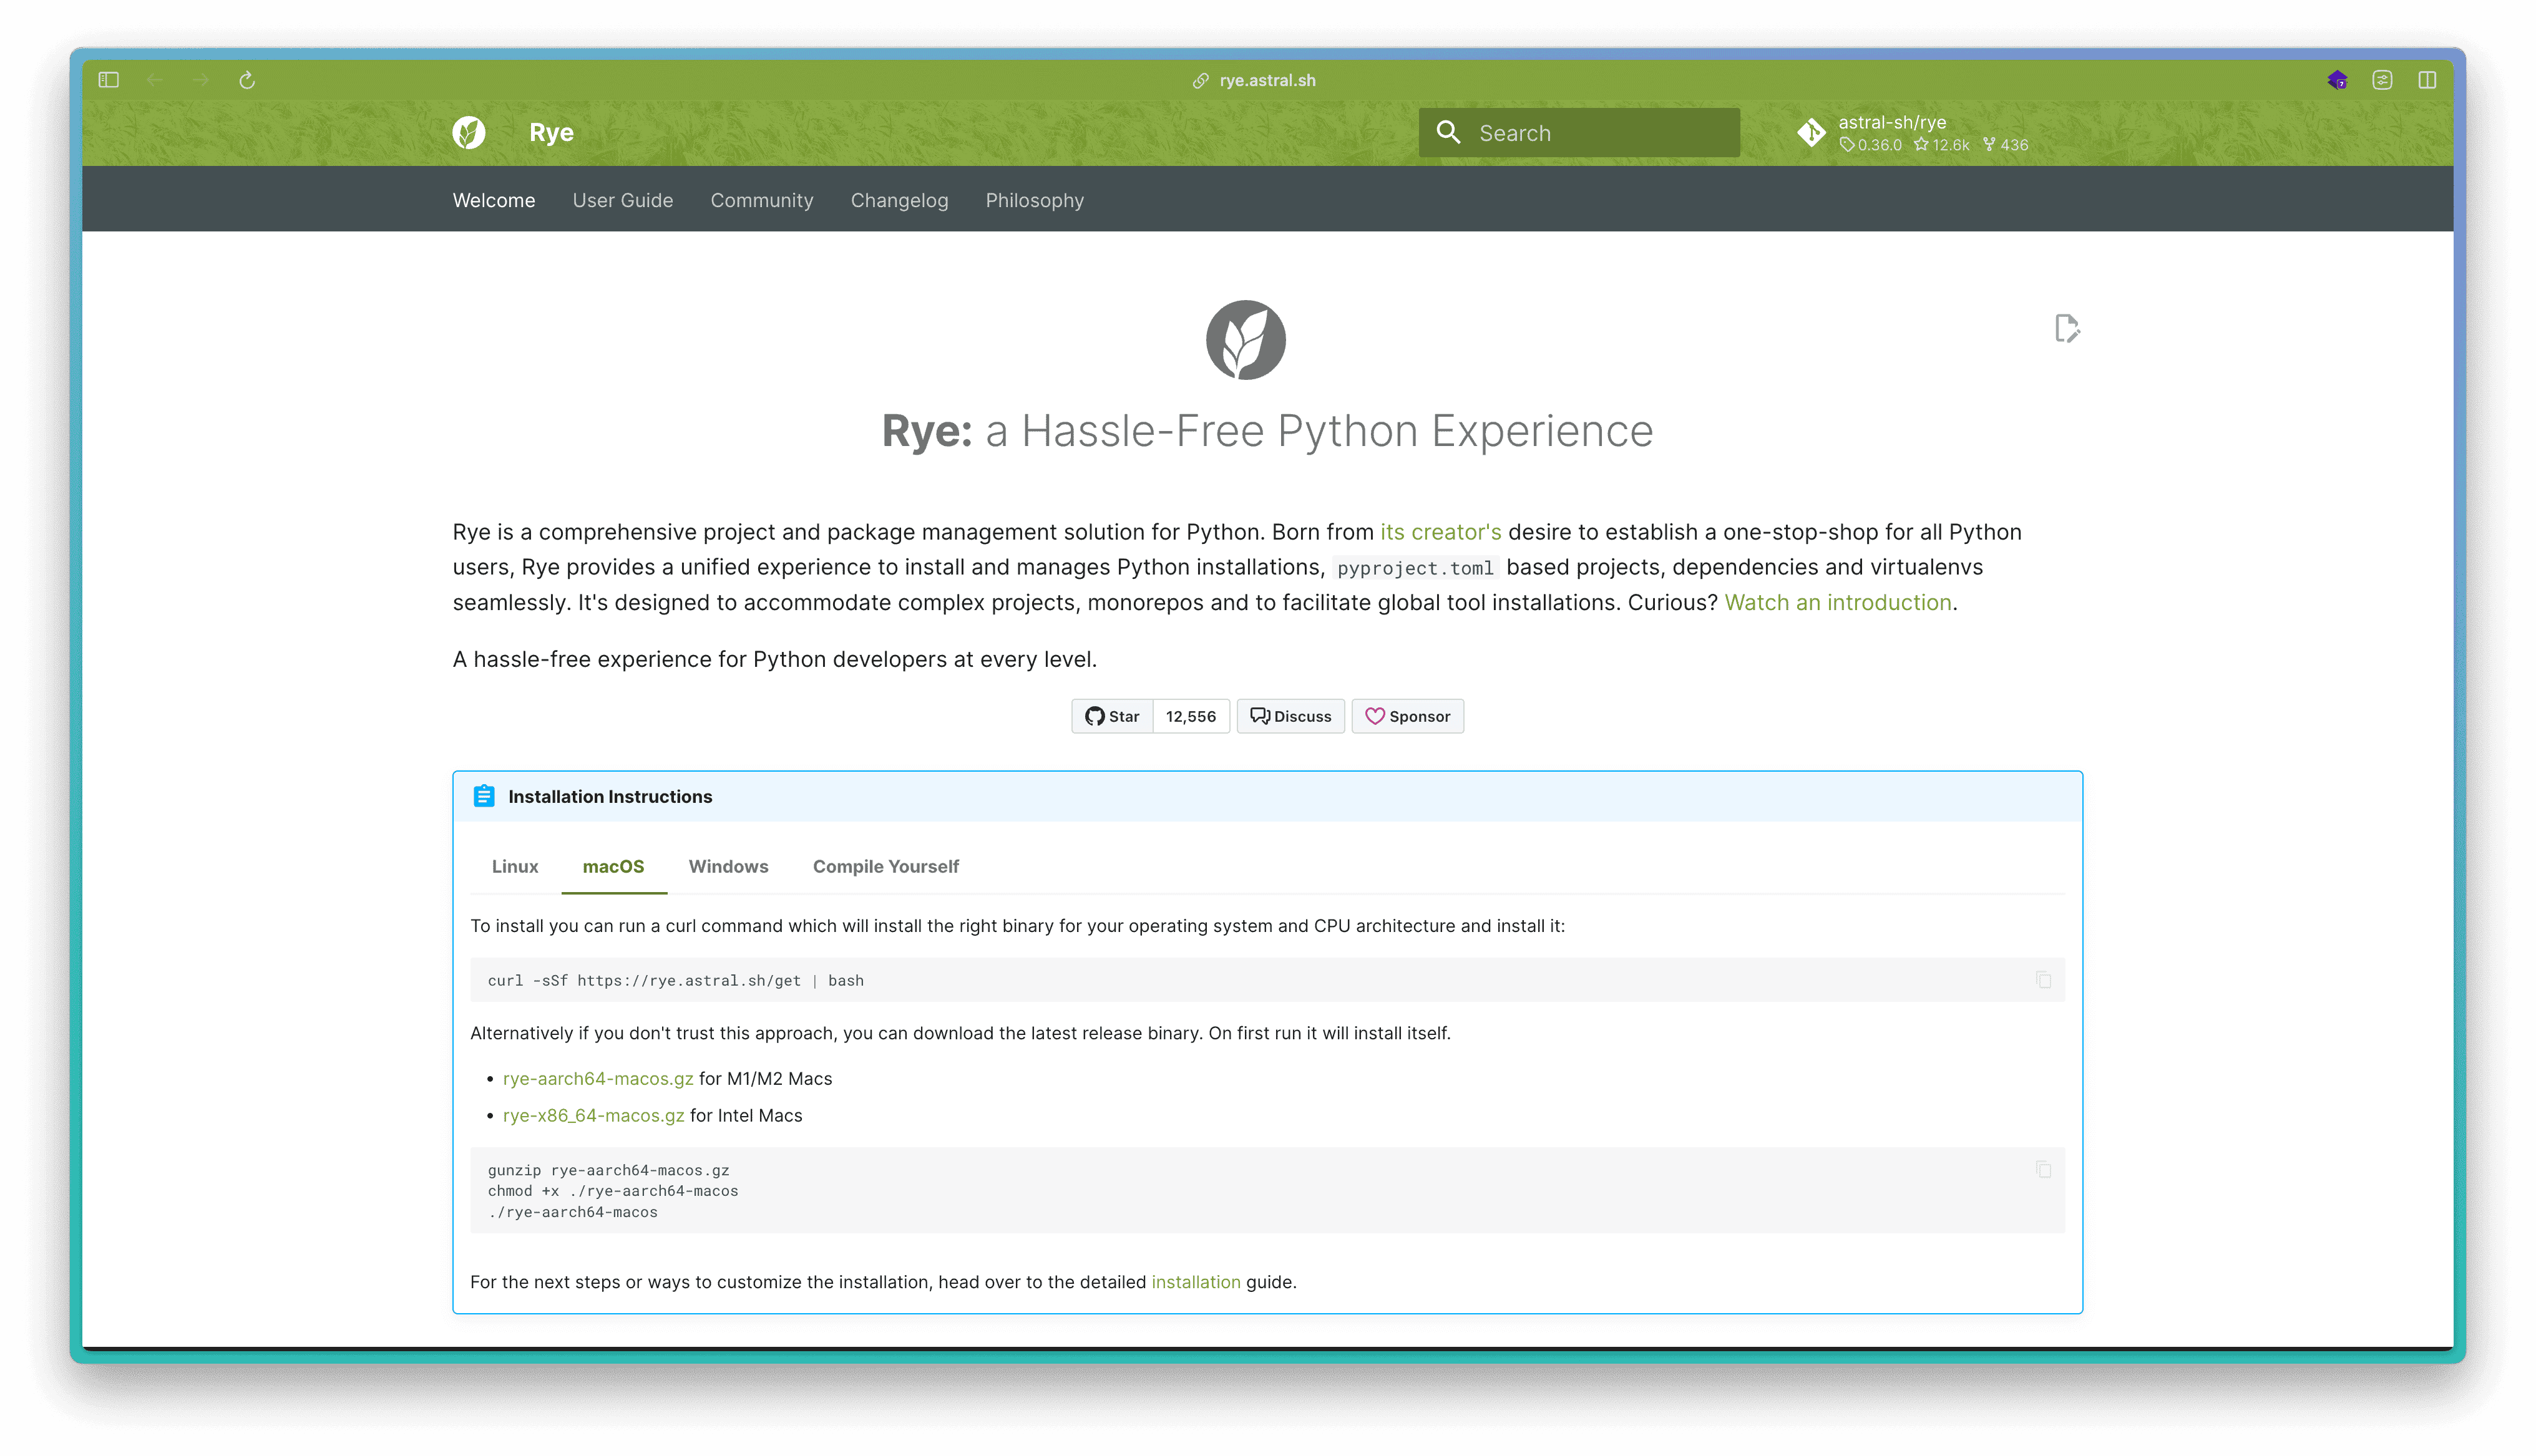Toggle the browser sidebar icon
The height and width of the screenshot is (1456, 2536).
tap(109, 80)
